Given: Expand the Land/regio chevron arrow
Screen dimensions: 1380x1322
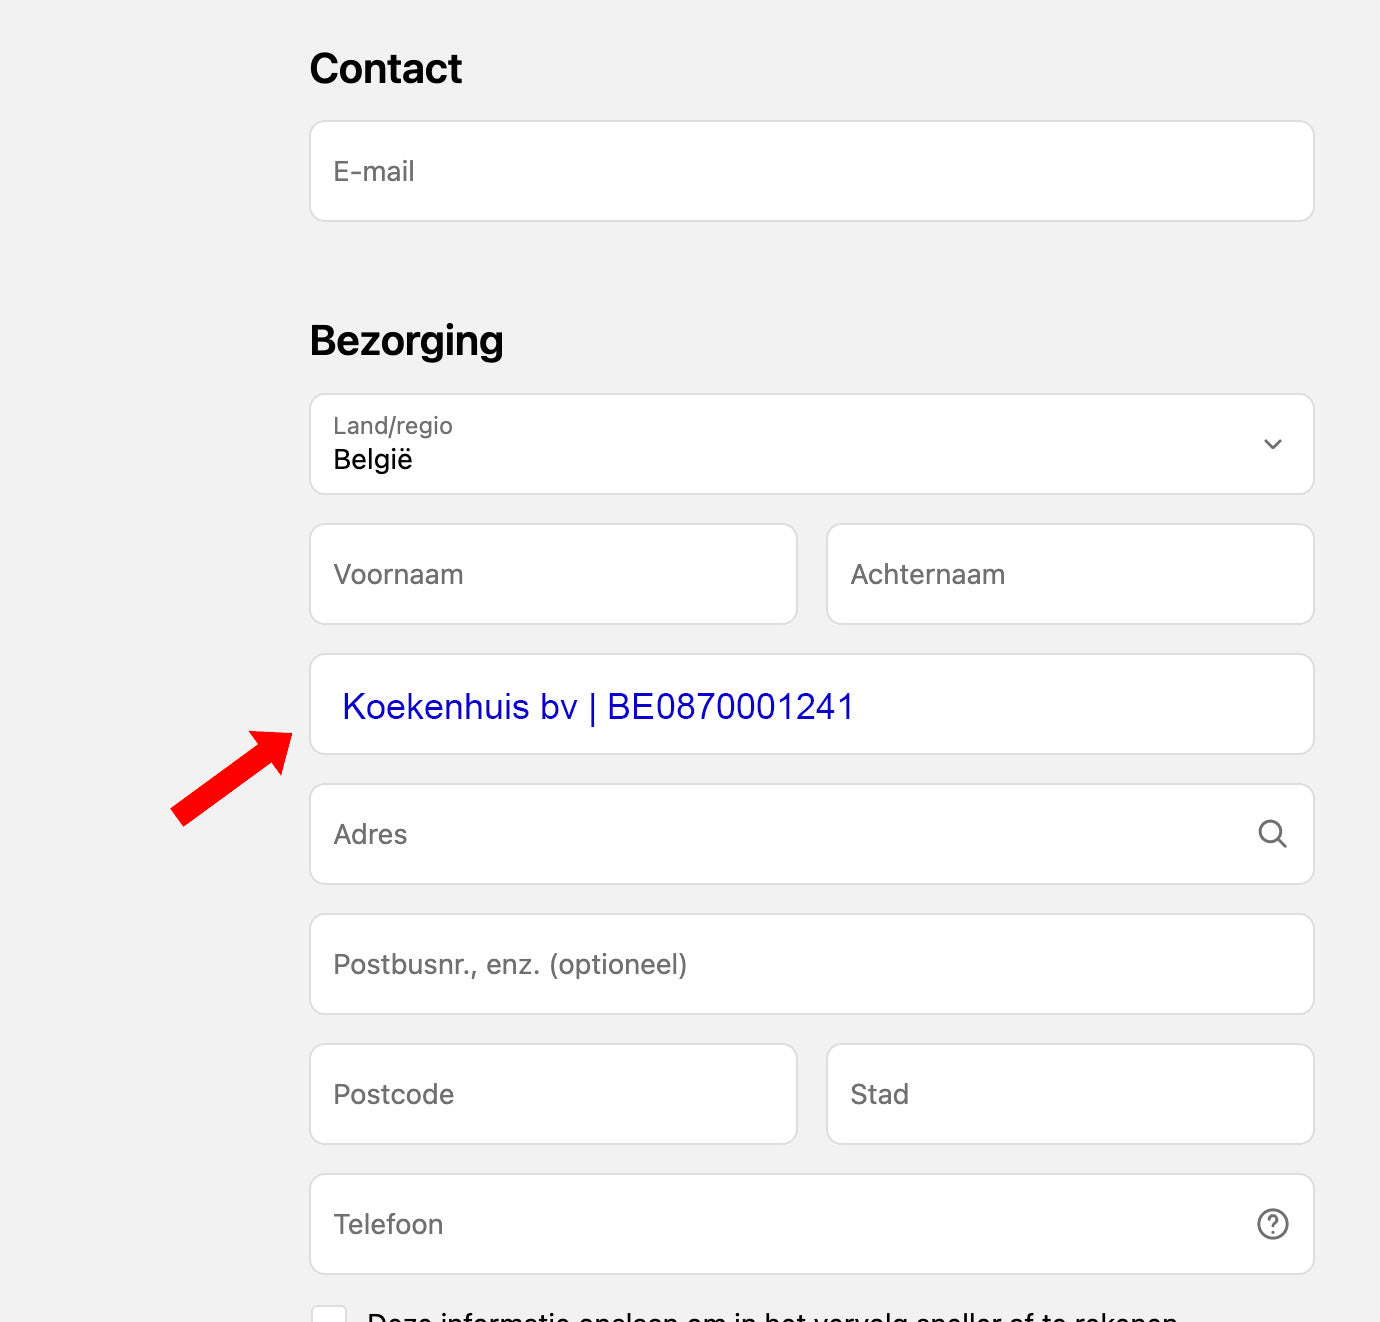Looking at the screenshot, I should tap(1272, 444).
